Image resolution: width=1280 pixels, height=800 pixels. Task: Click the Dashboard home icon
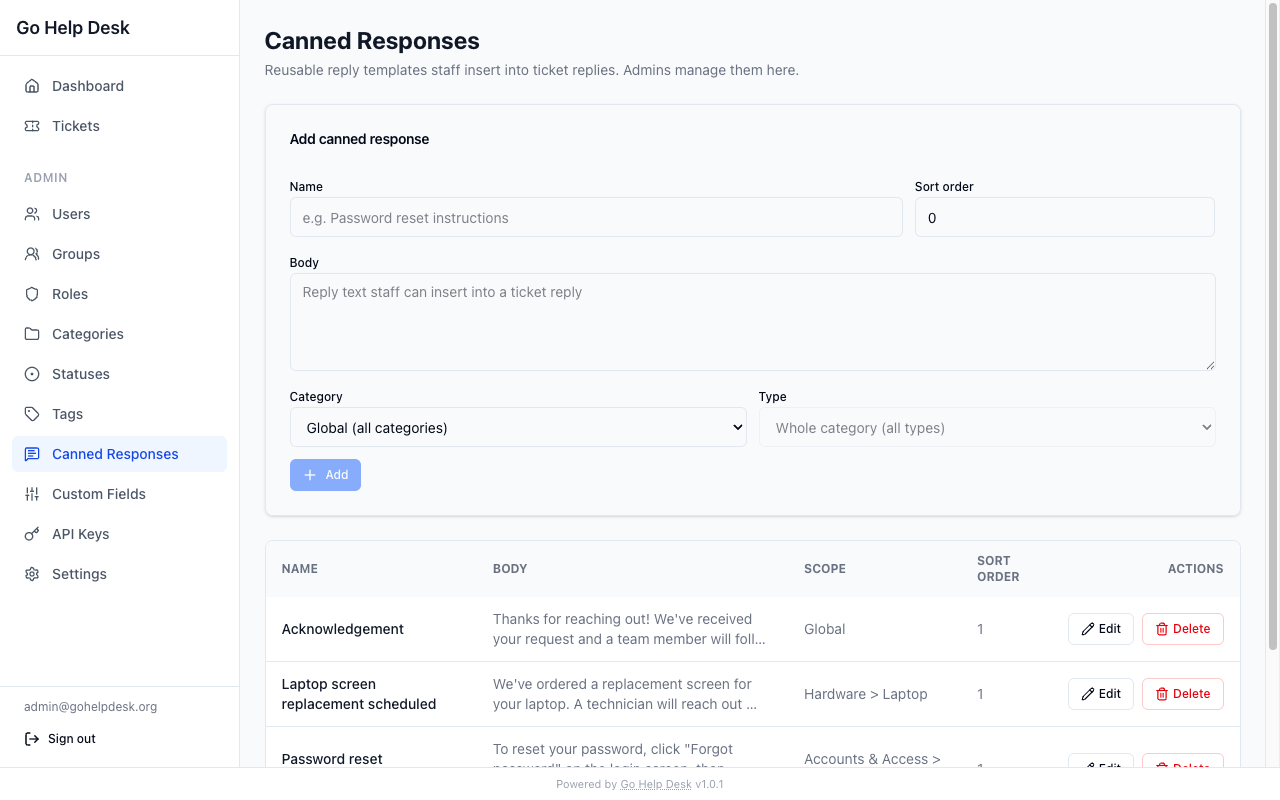32,86
